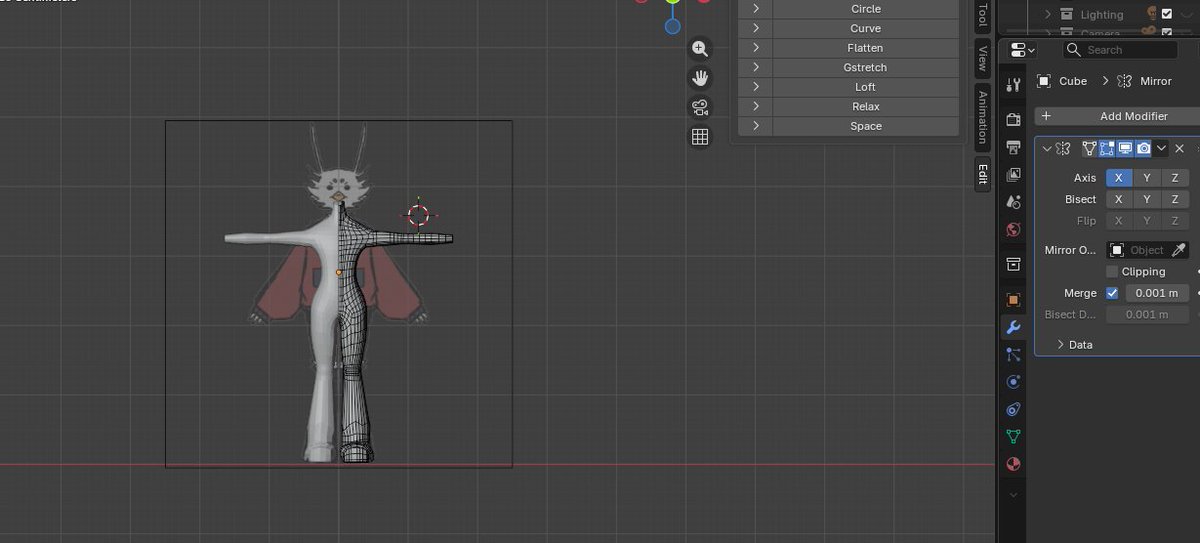Expand the Relax LoopTools options
Image resolution: width=1200 pixels, height=543 pixels.
coord(756,106)
